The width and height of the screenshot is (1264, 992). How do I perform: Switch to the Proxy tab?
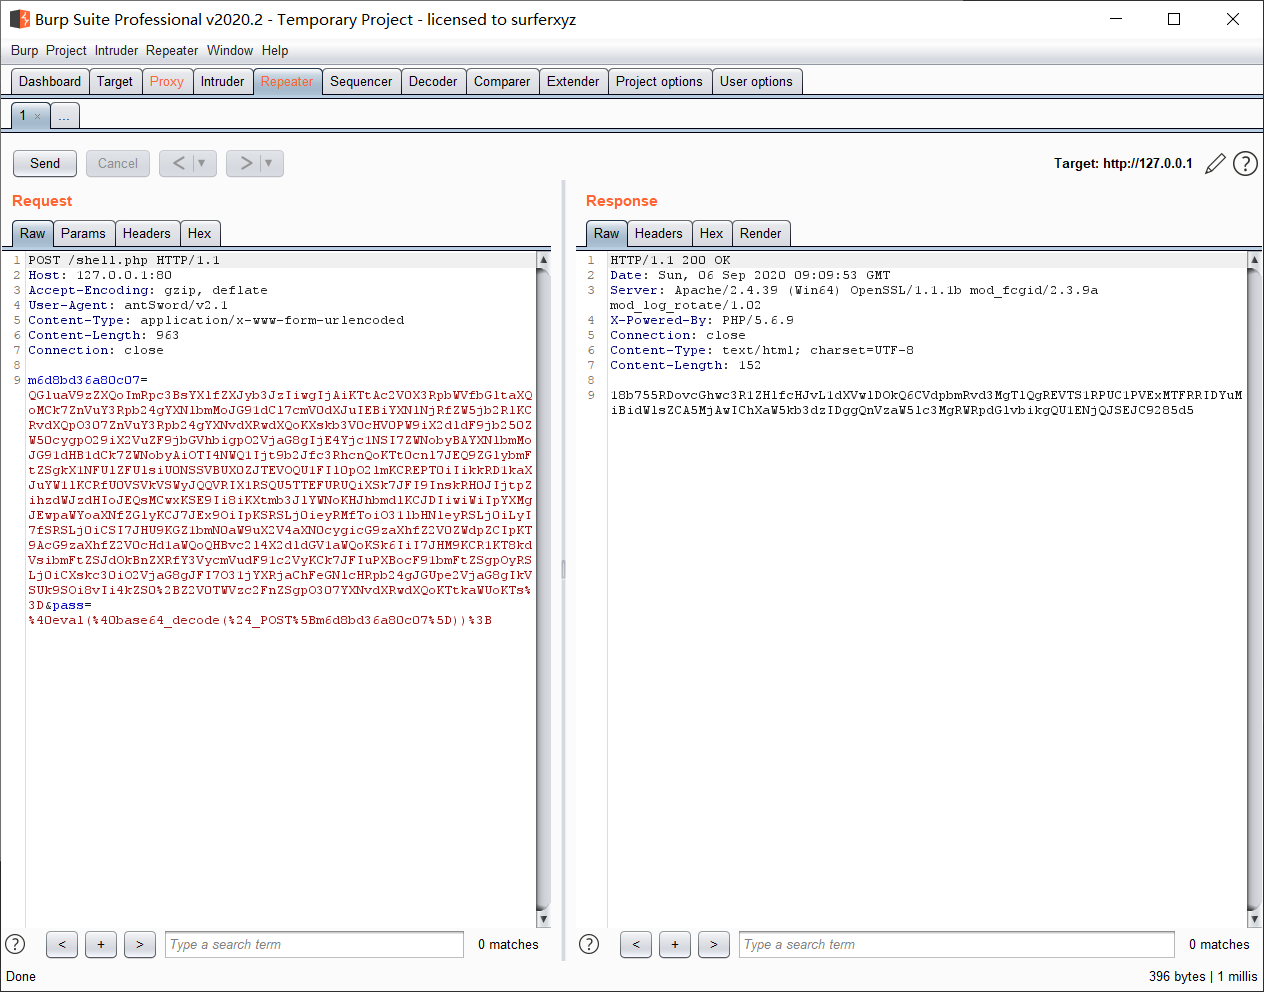click(x=167, y=82)
